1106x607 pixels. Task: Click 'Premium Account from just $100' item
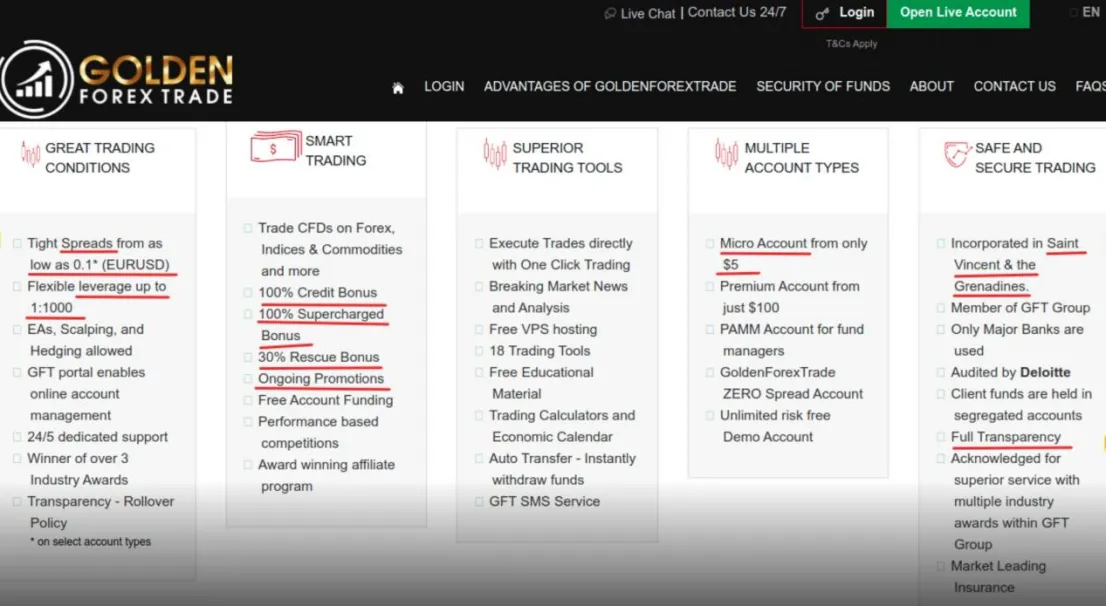(789, 297)
